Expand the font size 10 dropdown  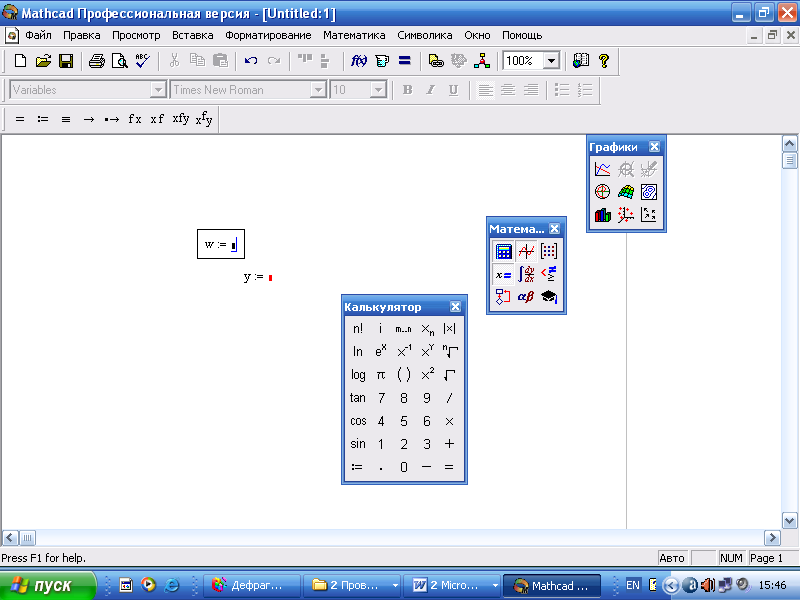pos(378,90)
